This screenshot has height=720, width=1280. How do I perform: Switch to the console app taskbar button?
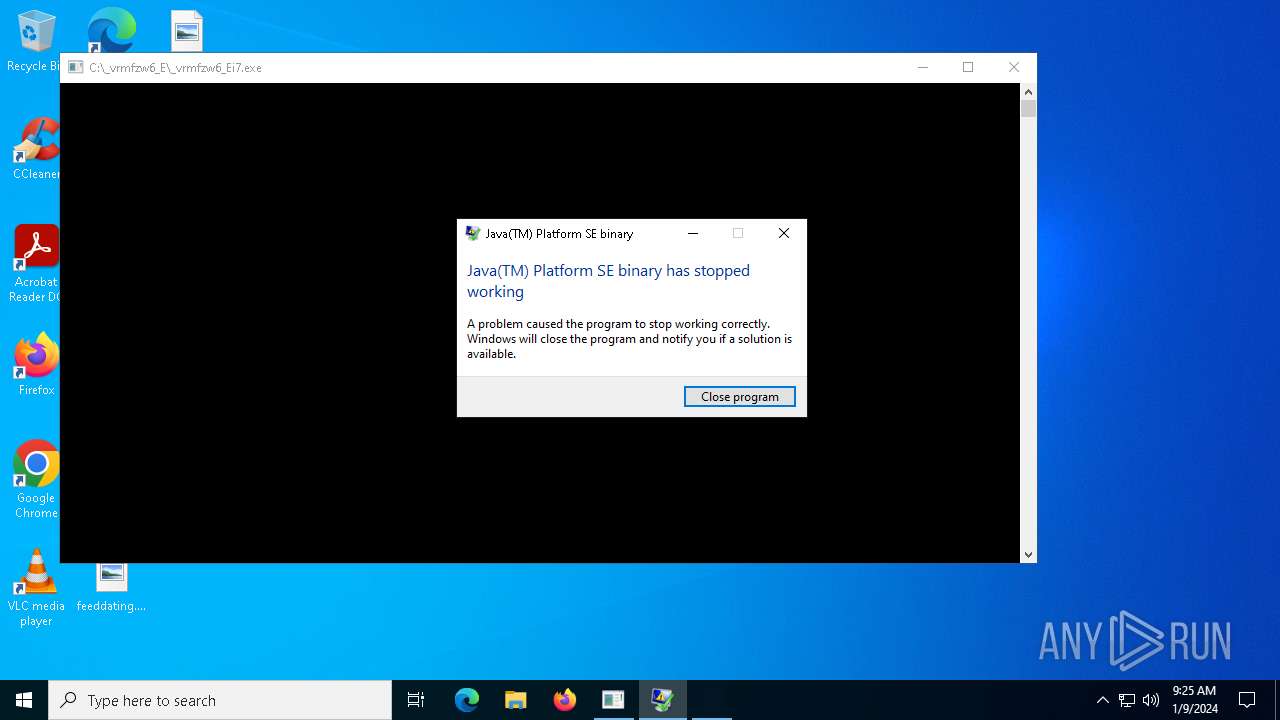(x=613, y=700)
